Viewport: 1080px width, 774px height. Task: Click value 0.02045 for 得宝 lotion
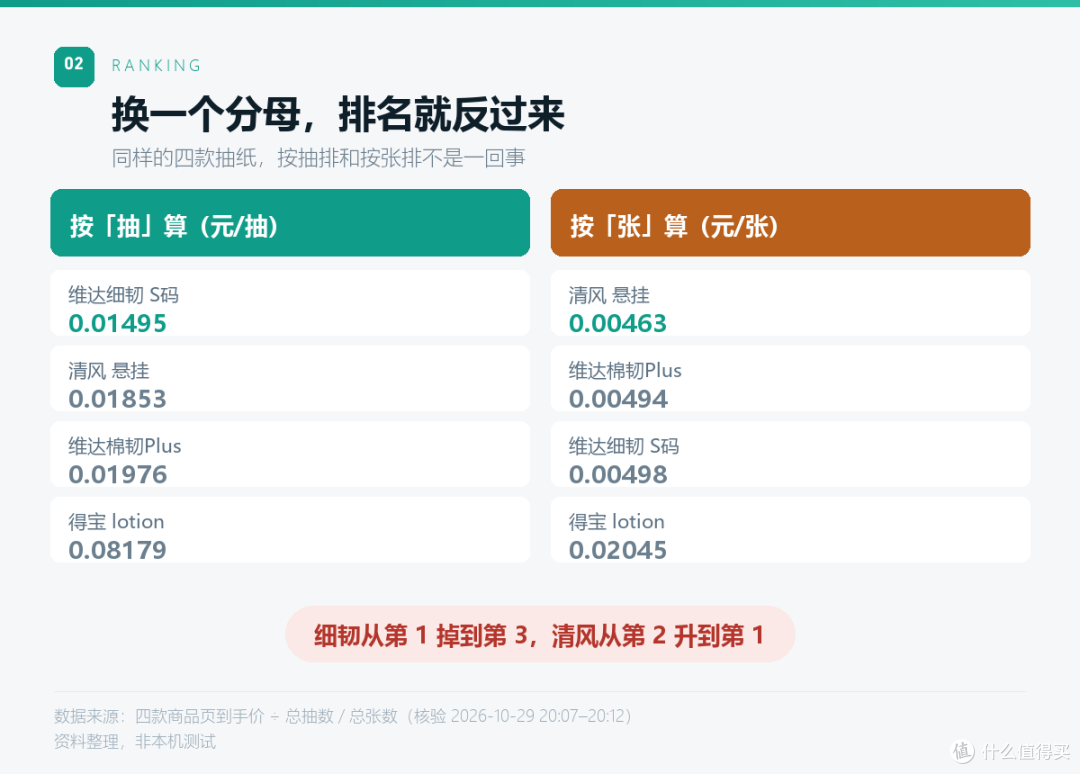(618, 550)
